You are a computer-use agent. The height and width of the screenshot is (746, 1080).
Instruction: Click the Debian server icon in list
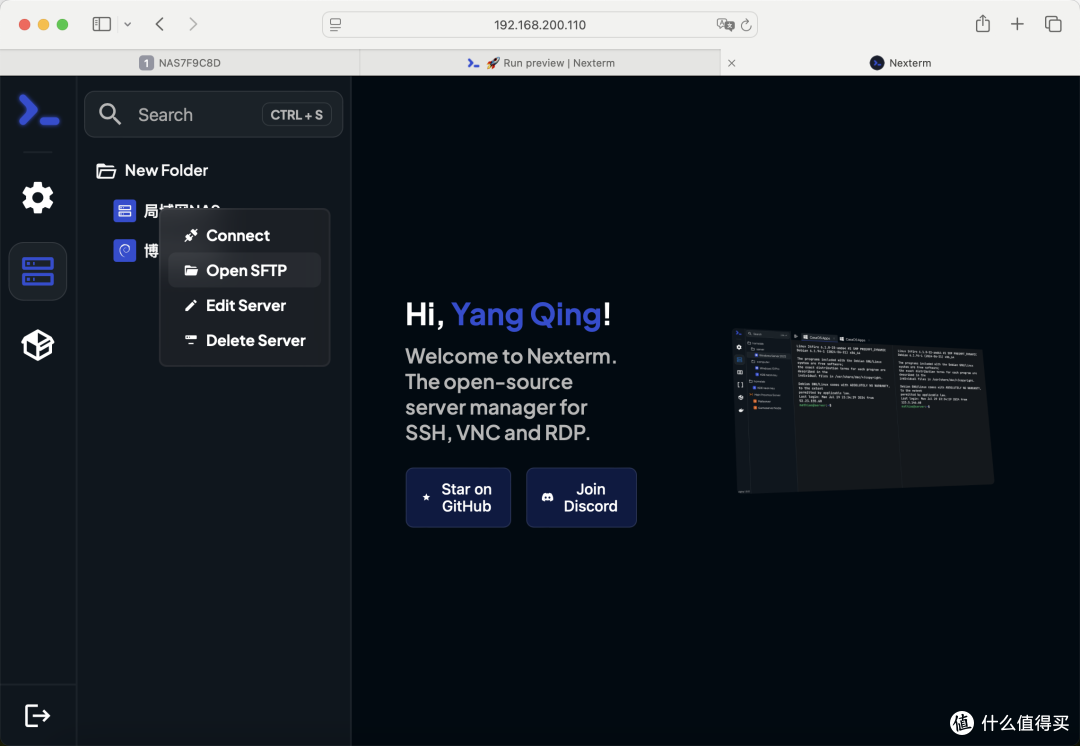(x=125, y=251)
